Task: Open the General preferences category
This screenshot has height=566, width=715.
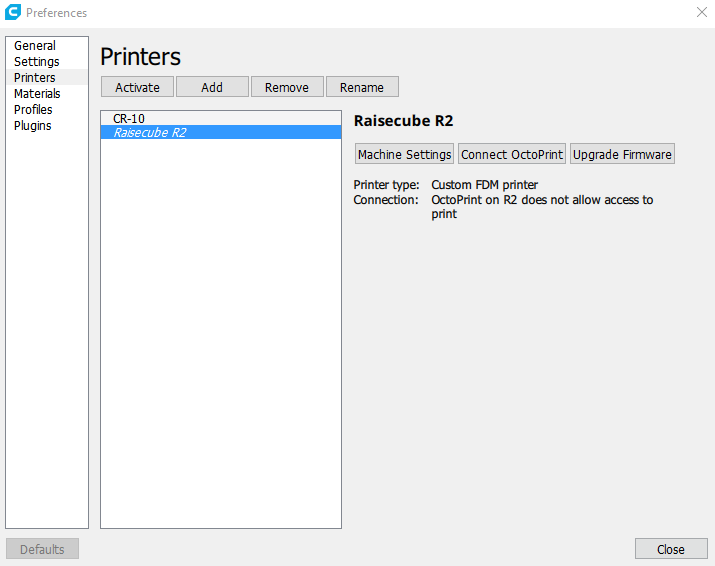Action: tap(47, 46)
